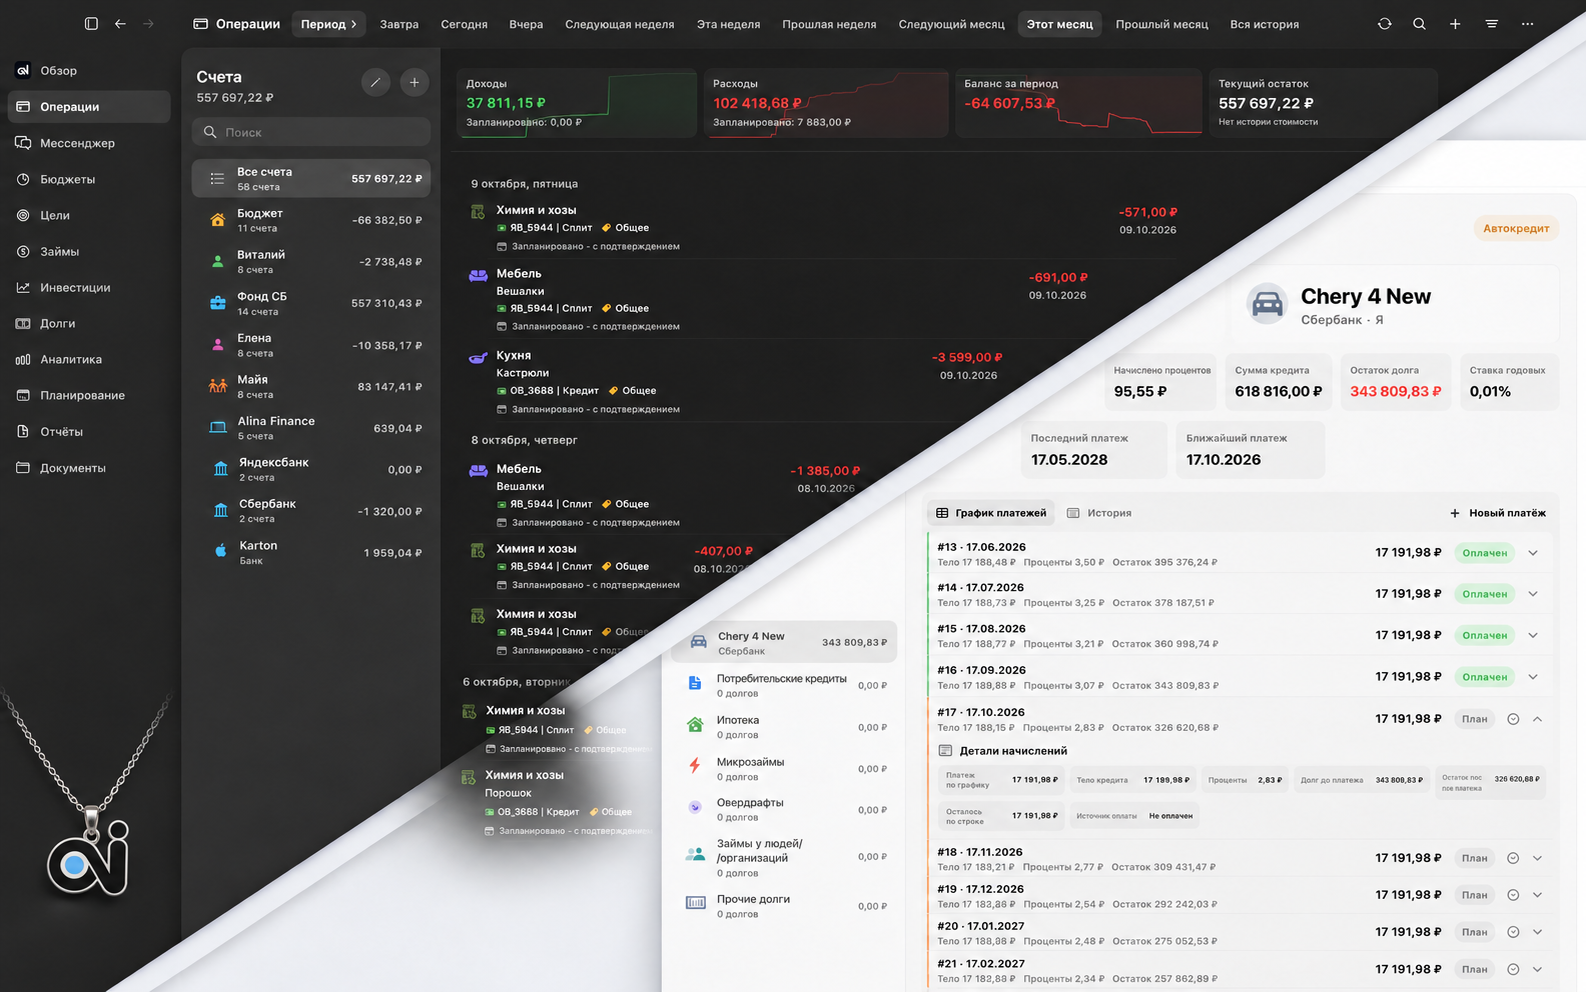Open search via magnifier icon in toolbar

1419,23
